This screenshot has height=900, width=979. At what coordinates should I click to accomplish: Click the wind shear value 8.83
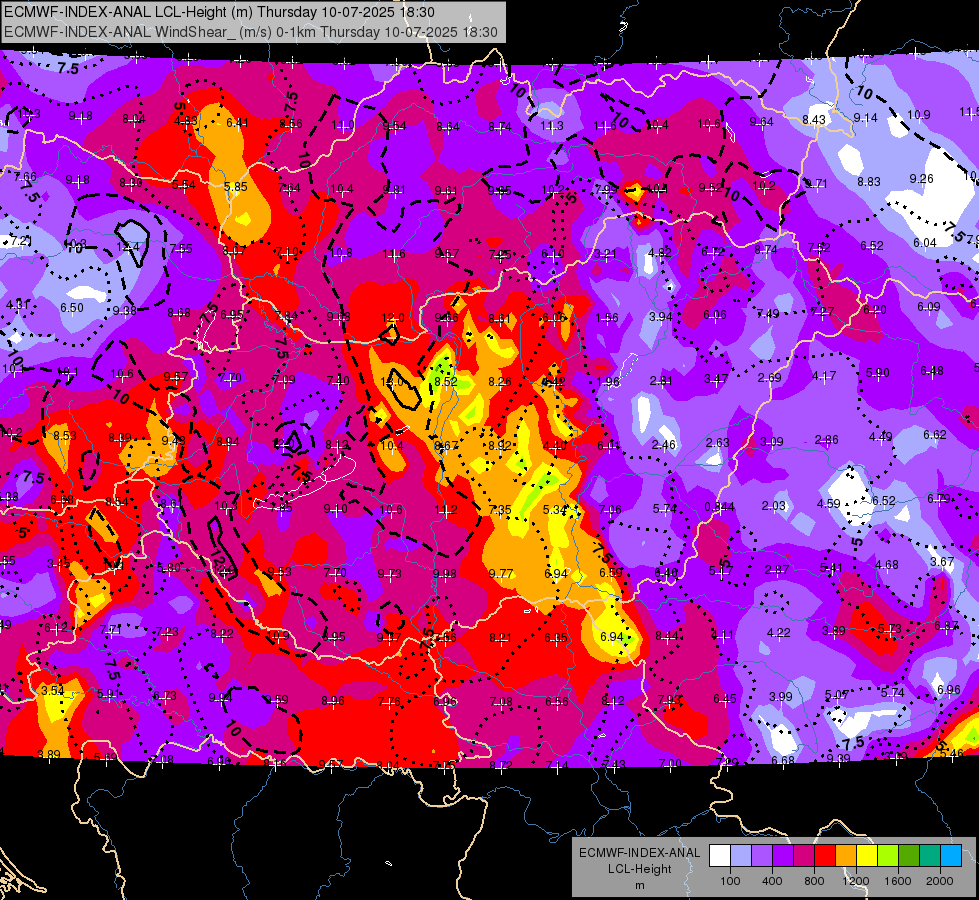(868, 182)
